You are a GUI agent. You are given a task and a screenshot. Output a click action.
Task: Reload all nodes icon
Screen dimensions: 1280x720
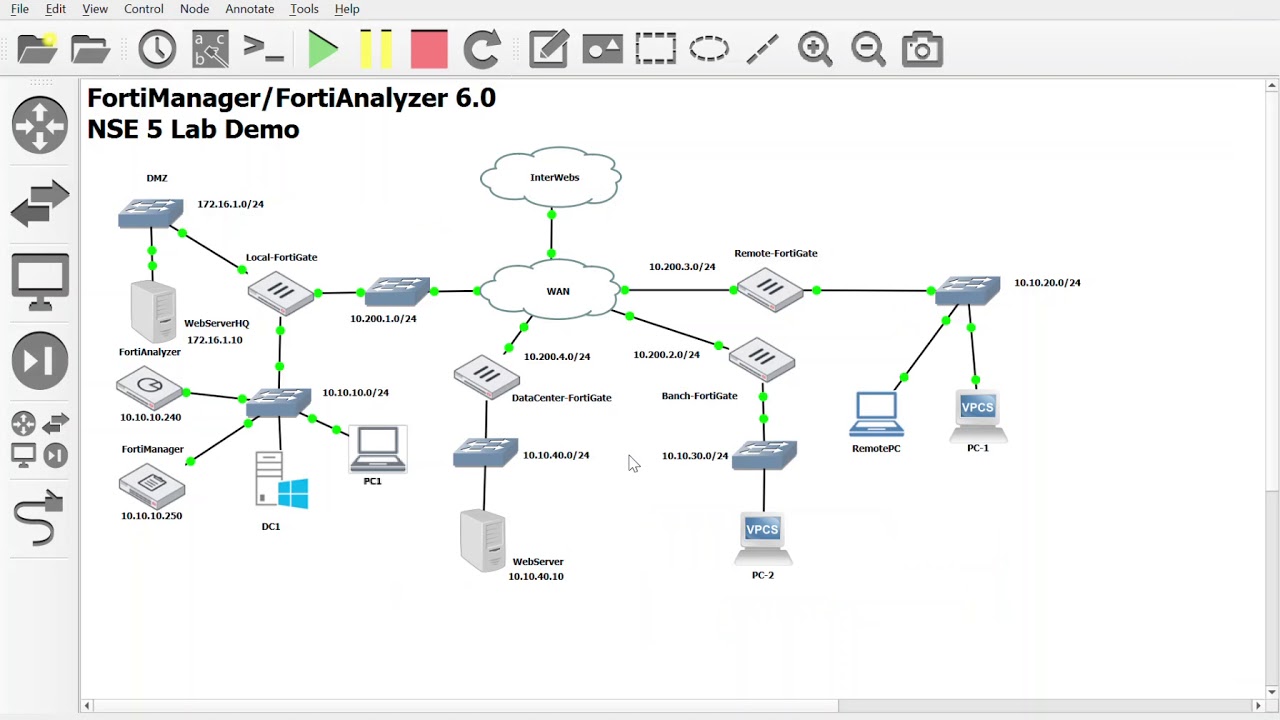[x=482, y=49]
